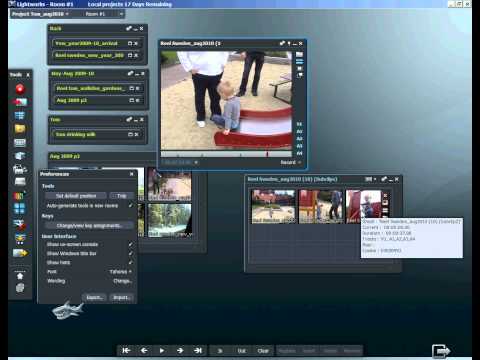Click the round gray icon at Tools panel bottom

[20, 288]
